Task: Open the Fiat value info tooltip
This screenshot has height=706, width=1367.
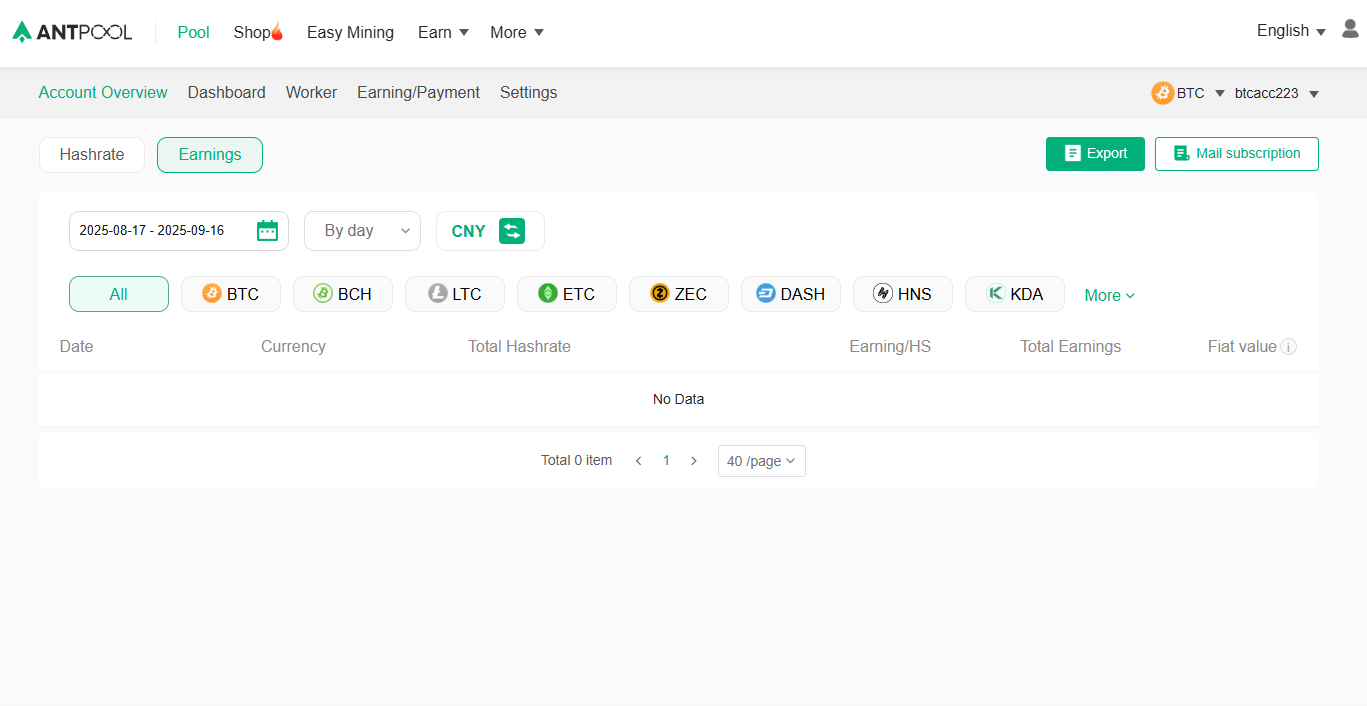Action: (1288, 346)
